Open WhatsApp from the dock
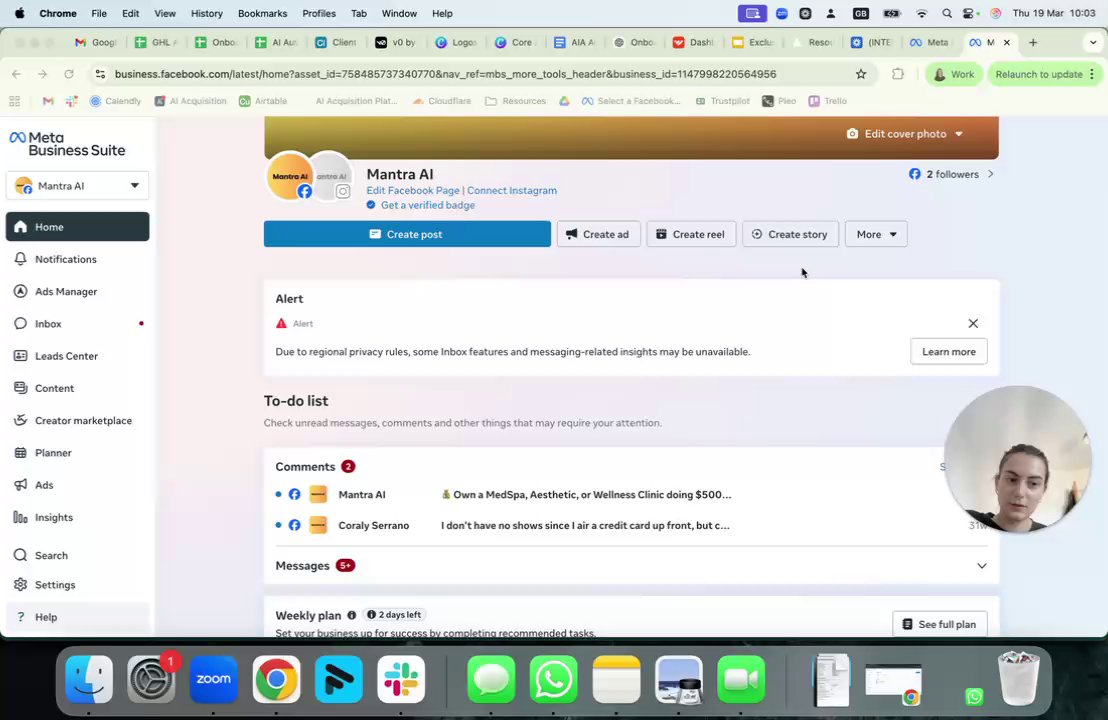 (554, 679)
